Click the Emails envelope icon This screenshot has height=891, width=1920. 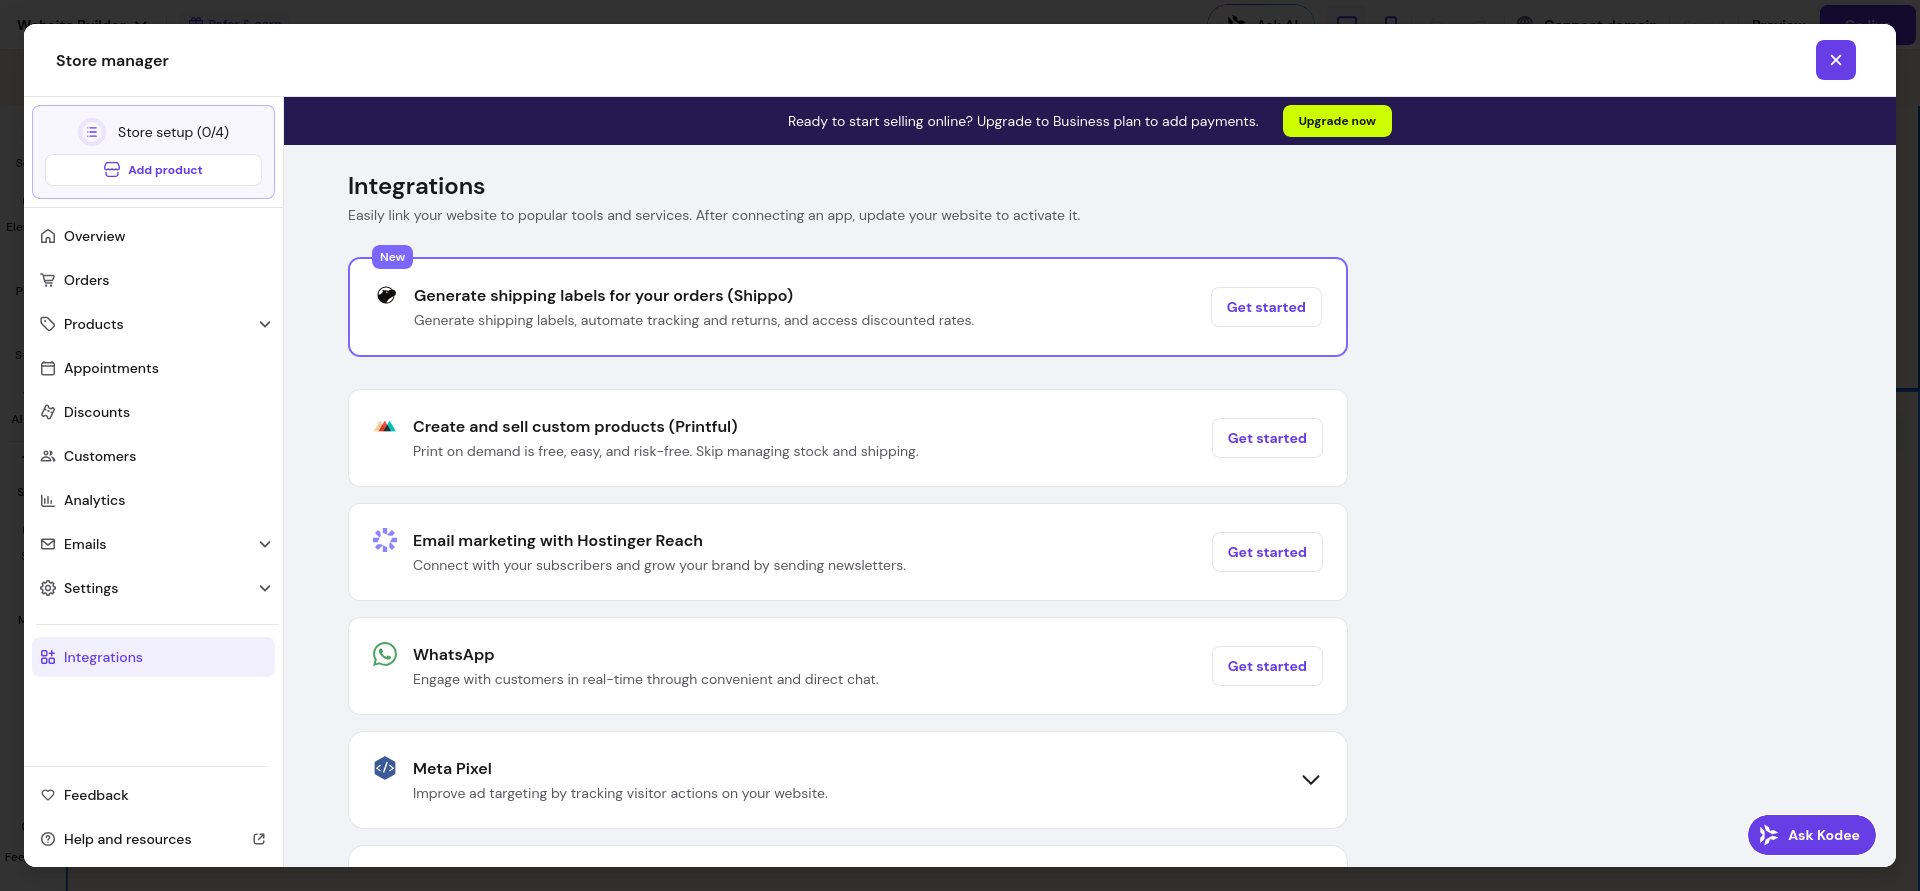click(x=48, y=544)
